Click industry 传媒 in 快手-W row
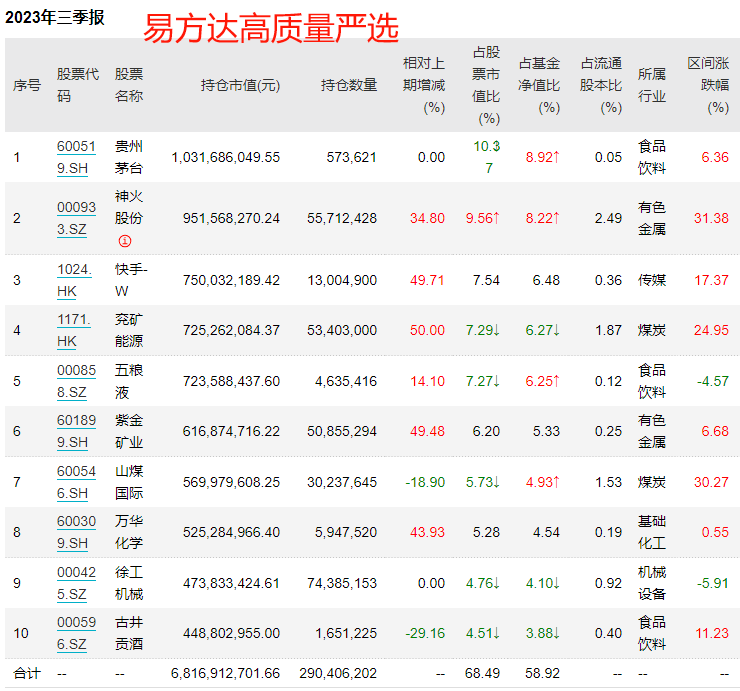Image resolution: width=740 pixels, height=691 pixels. click(652, 280)
